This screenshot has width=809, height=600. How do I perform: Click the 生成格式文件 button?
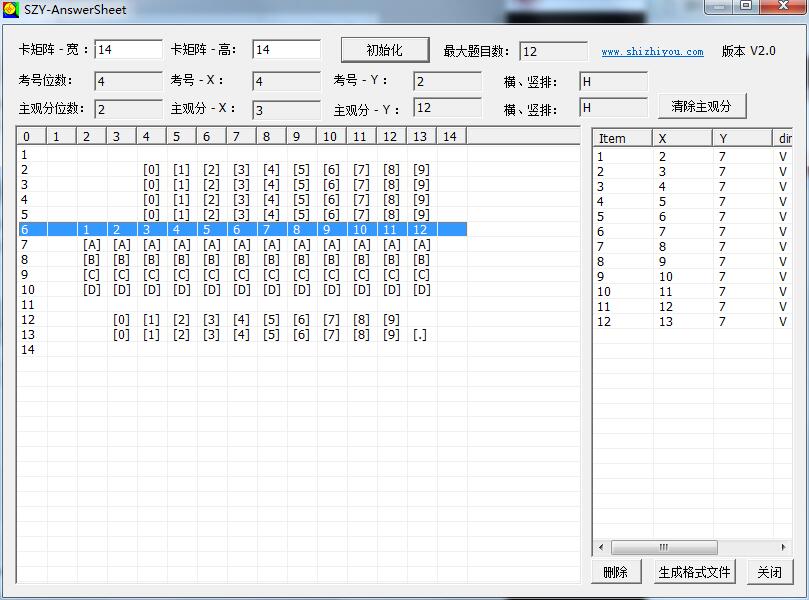click(x=694, y=572)
